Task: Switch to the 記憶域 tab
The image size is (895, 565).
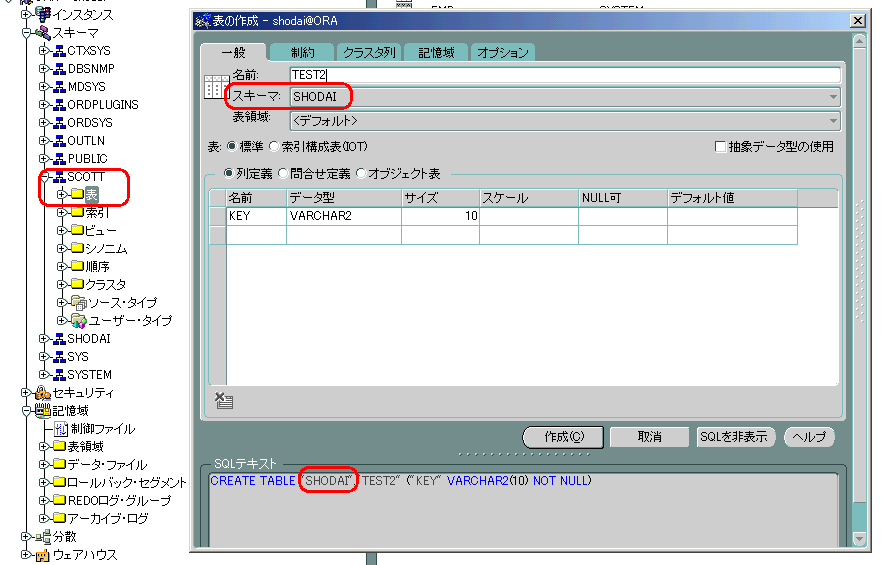Action: coord(436,52)
